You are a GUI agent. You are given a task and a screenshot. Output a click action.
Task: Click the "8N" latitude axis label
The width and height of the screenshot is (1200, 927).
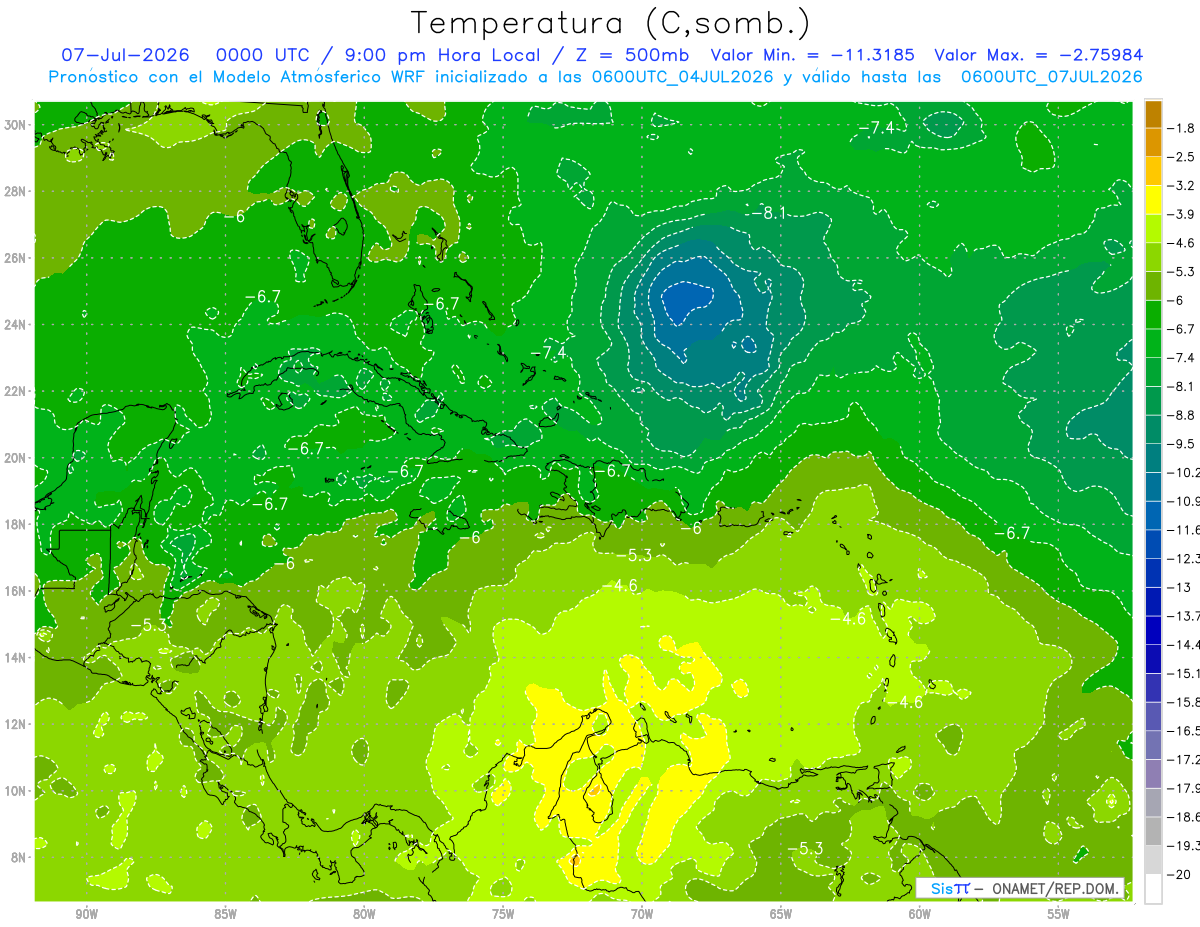20,857
